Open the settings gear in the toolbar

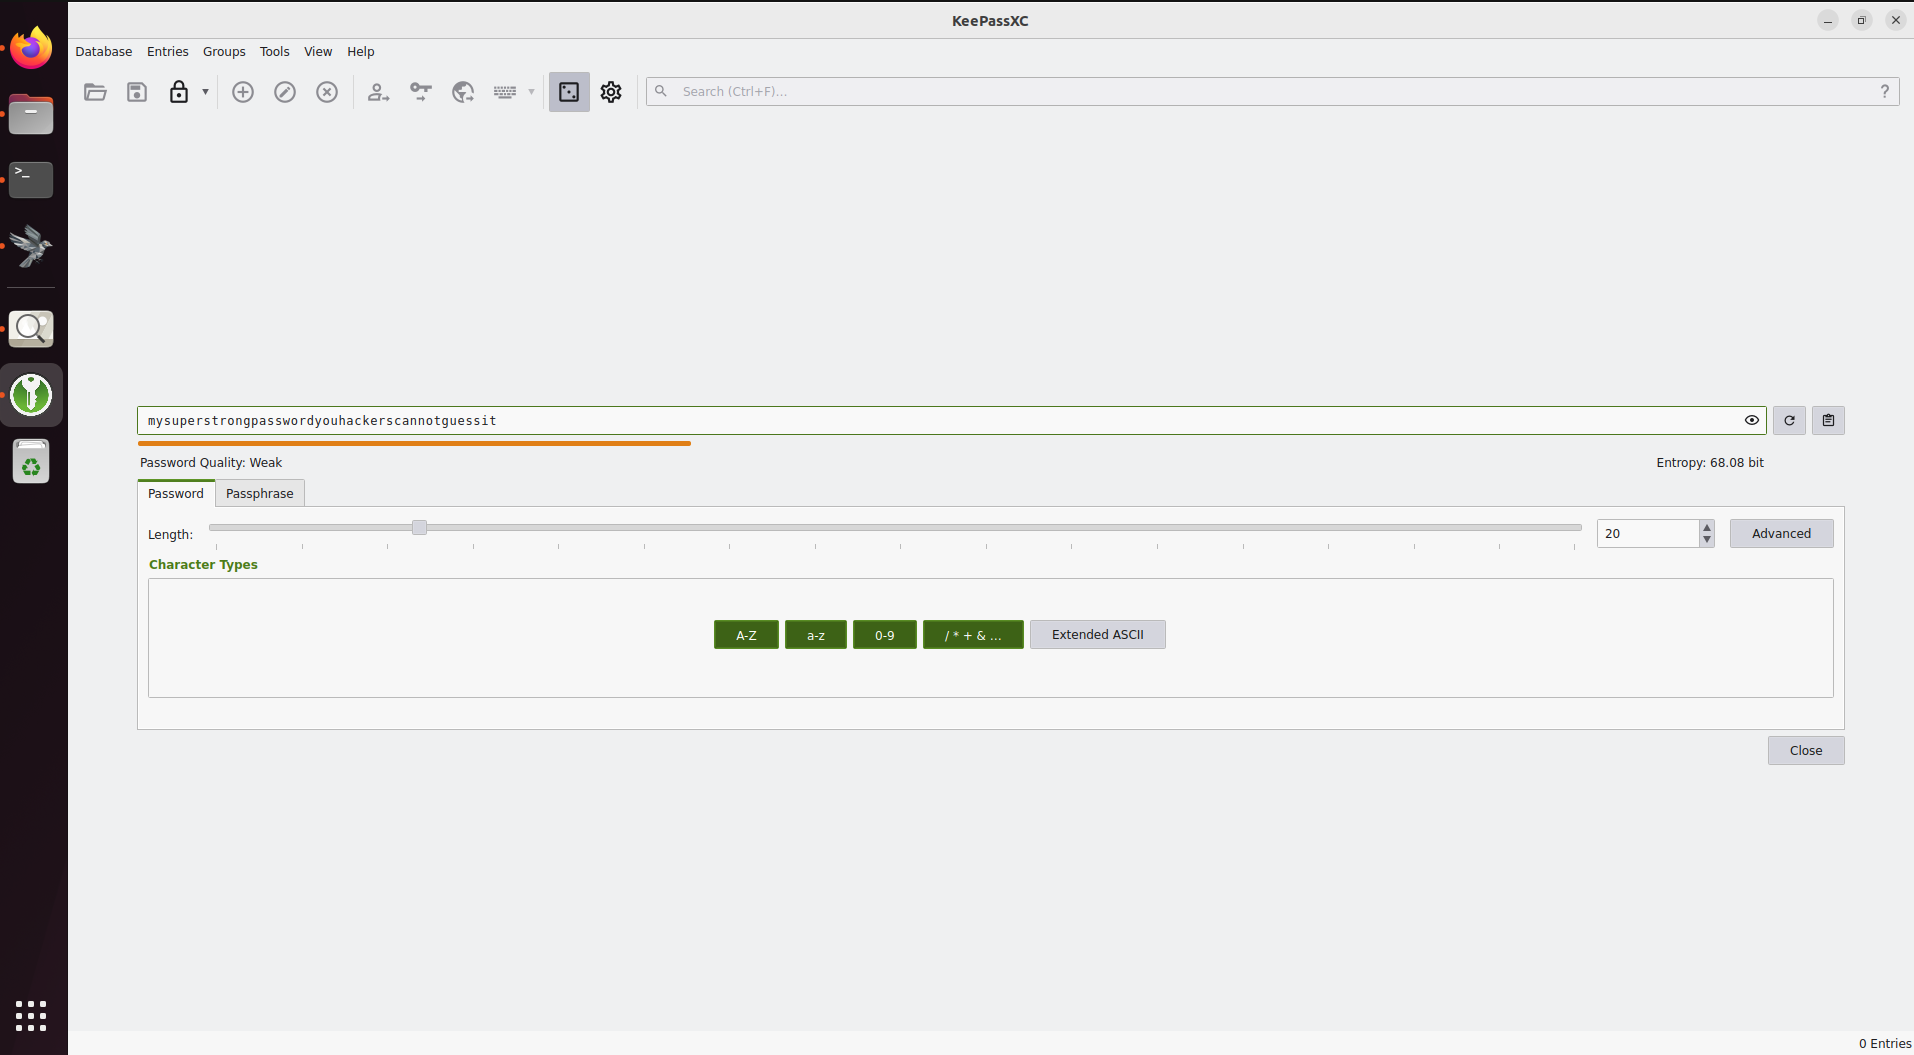611,92
